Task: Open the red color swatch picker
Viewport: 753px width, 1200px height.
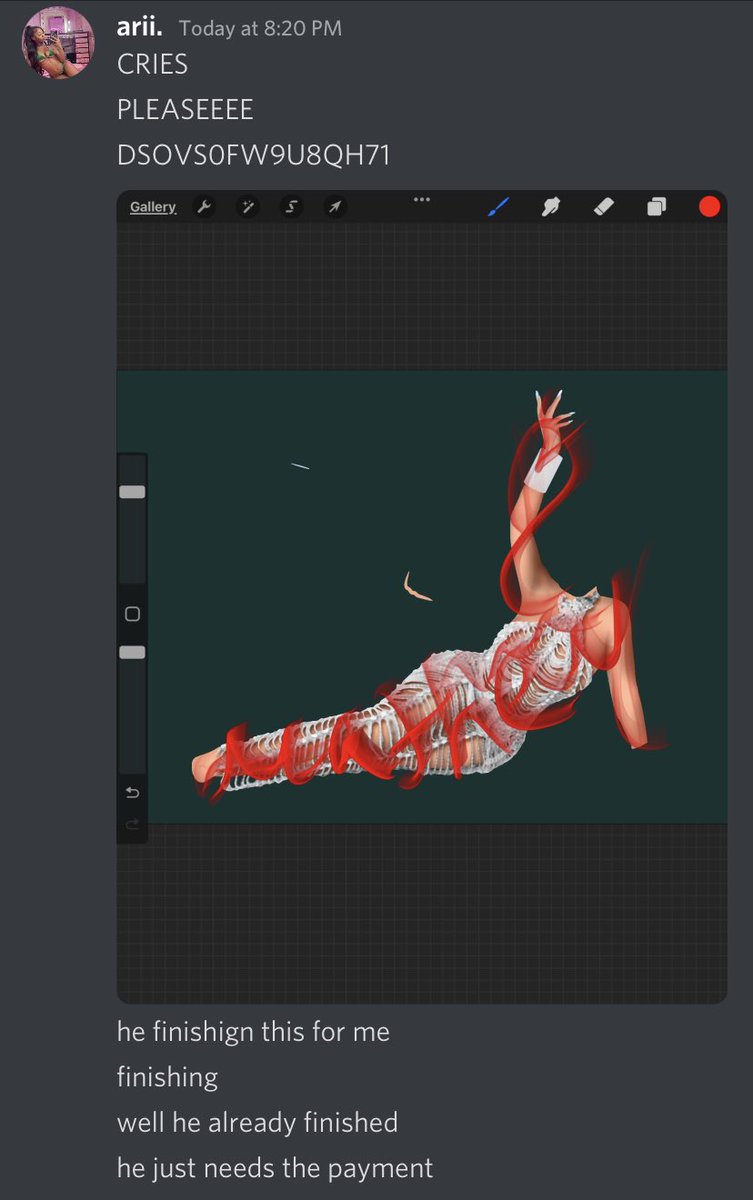Action: (709, 207)
